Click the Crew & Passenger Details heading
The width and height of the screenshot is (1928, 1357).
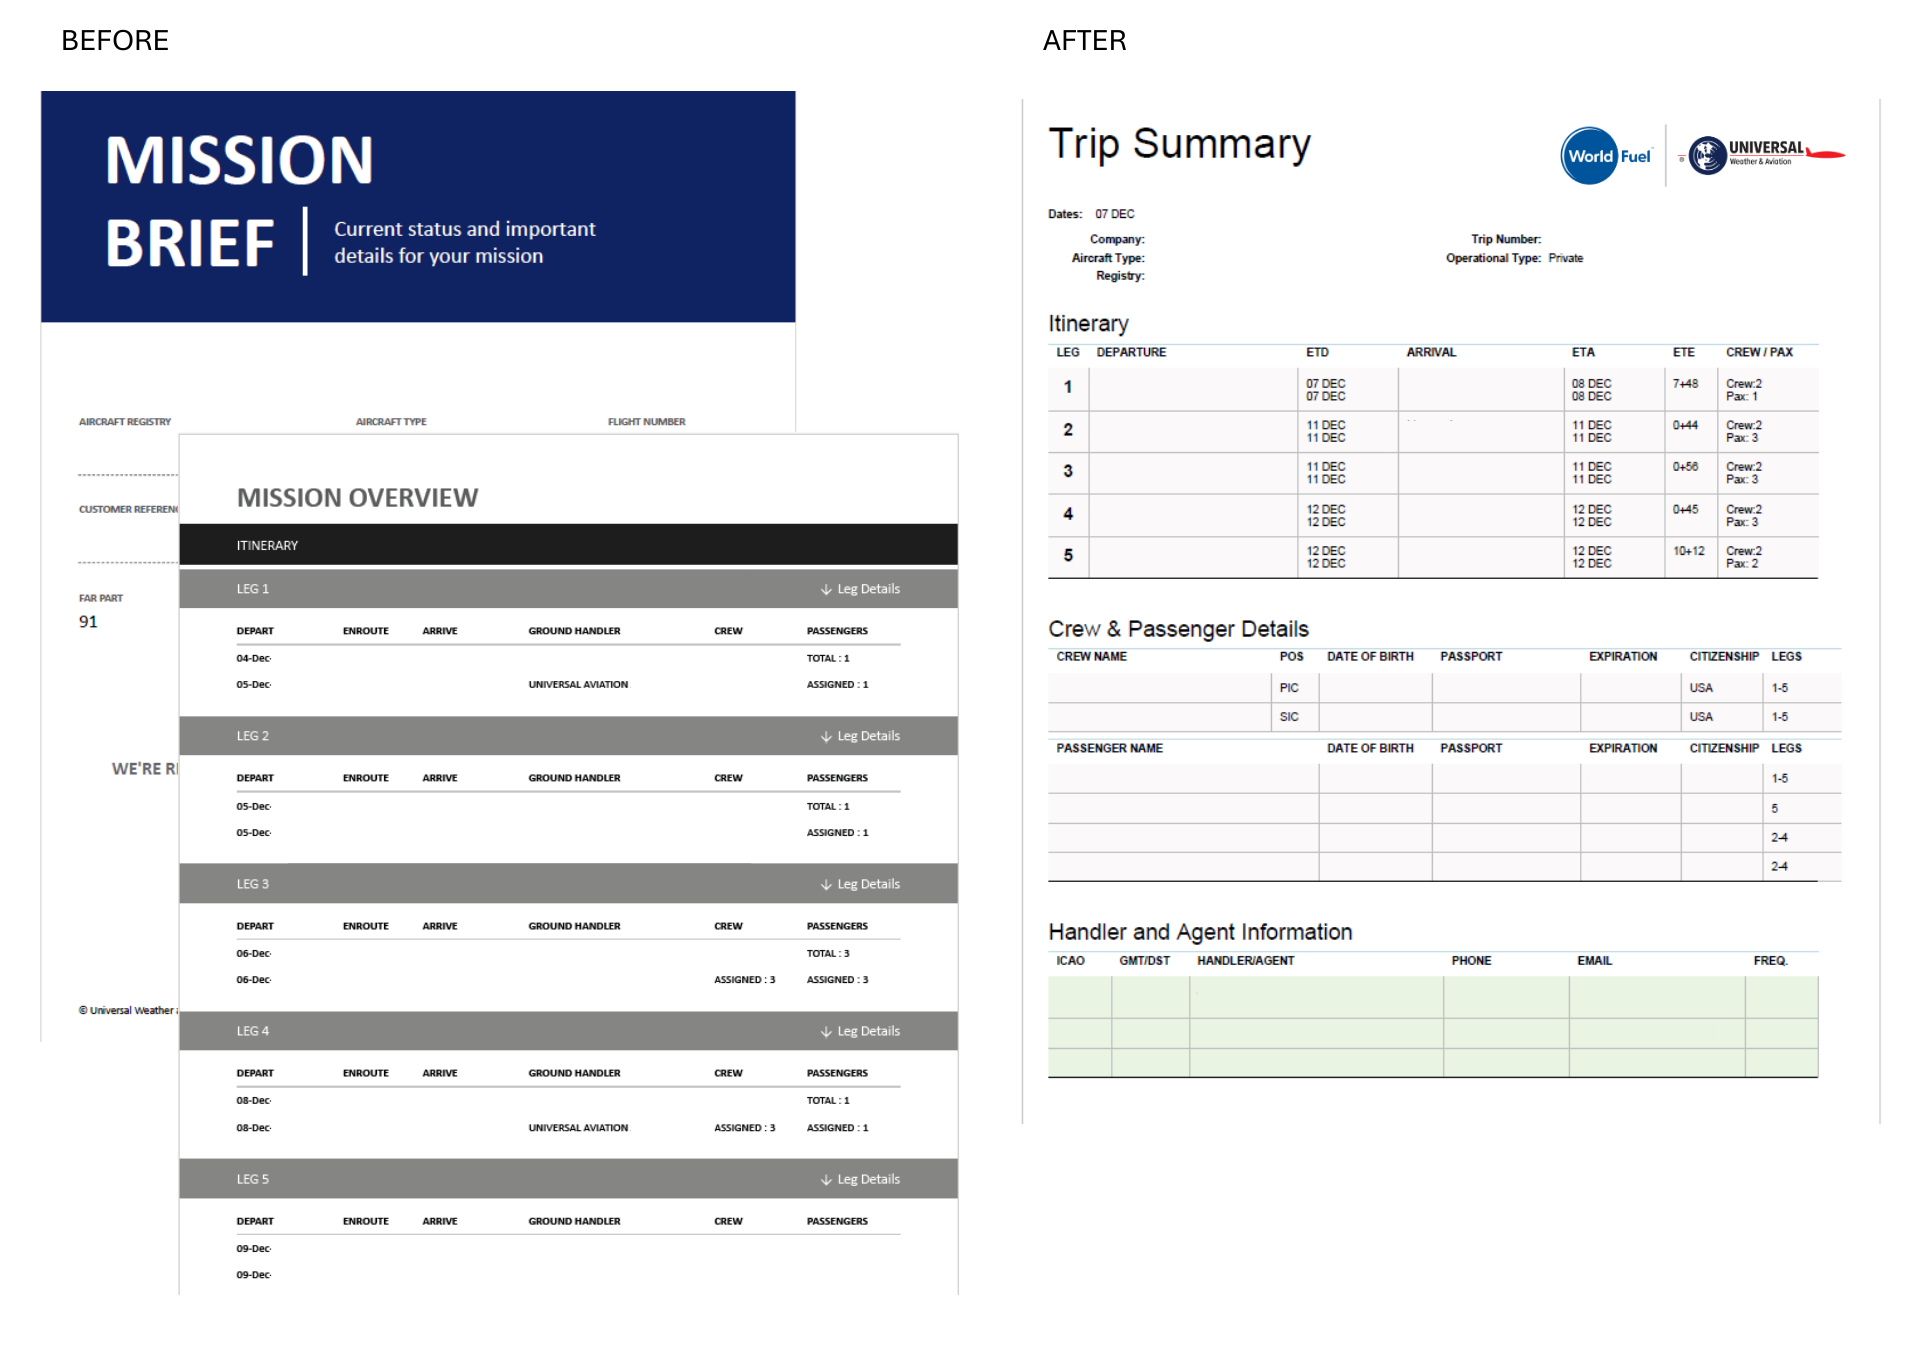pyautogui.click(x=1178, y=629)
